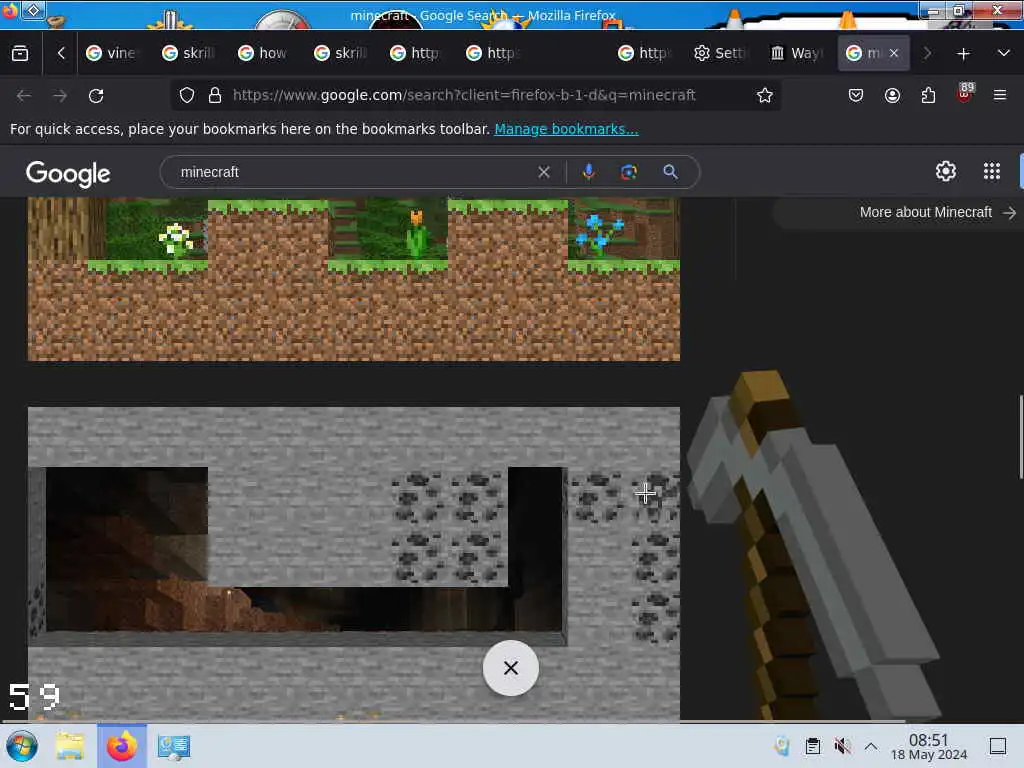
Task: Open 'More about Minecraft' link
Action: coord(937,212)
